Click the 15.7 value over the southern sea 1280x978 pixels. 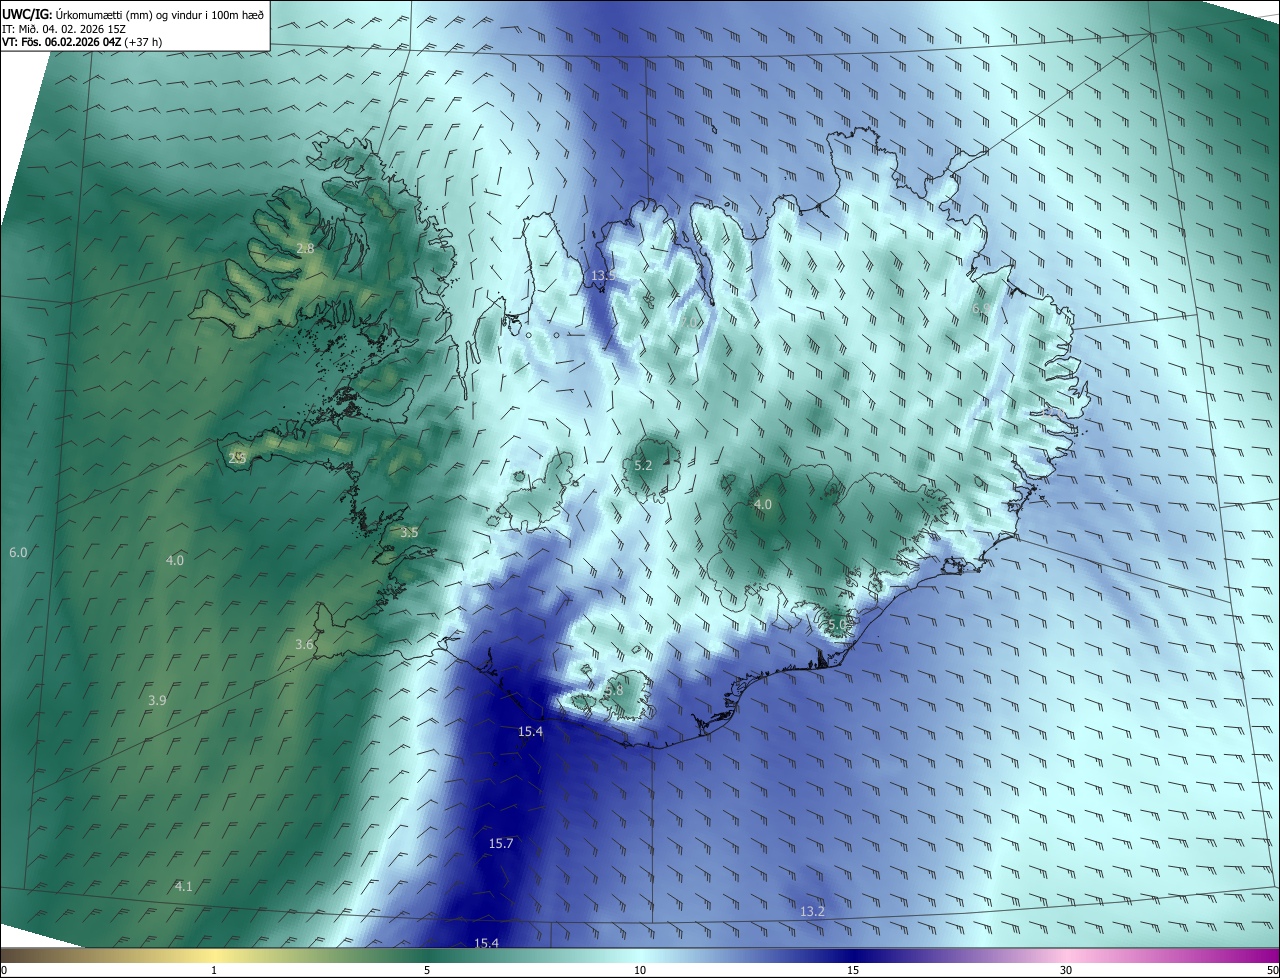coord(501,844)
